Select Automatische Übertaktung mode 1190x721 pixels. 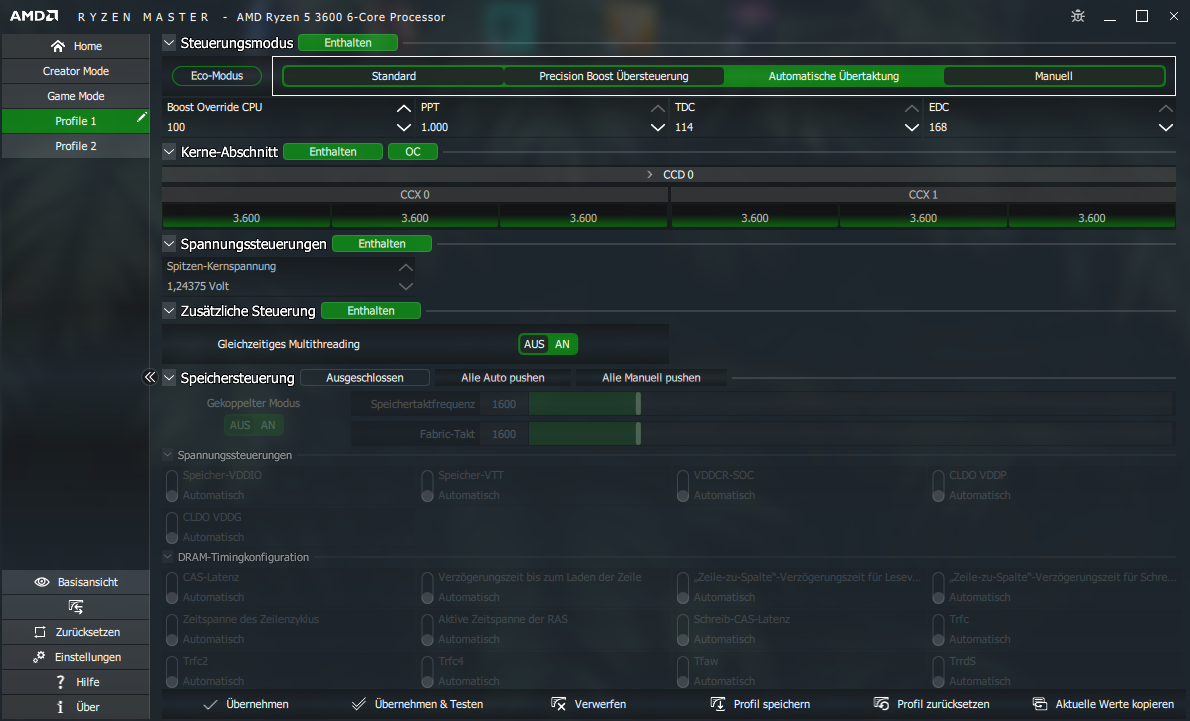tap(833, 76)
